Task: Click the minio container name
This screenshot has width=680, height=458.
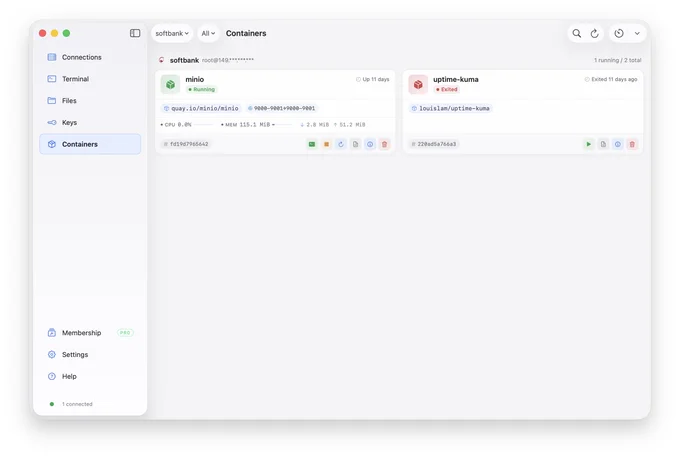Action: click(x=195, y=79)
